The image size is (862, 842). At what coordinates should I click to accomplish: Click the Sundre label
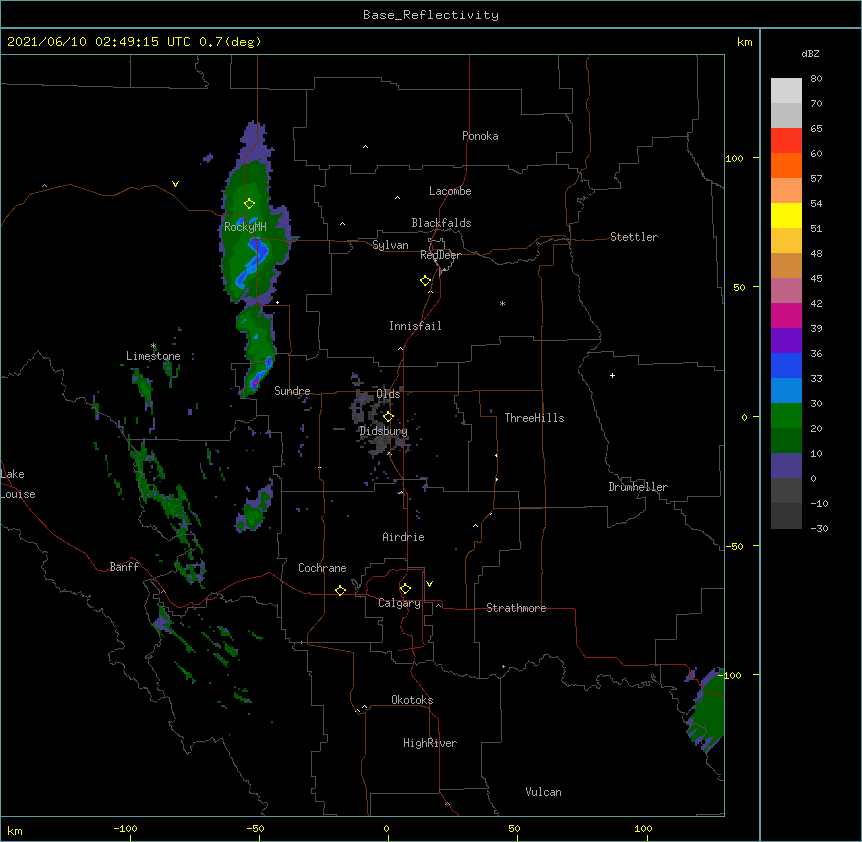(x=292, y=391)
